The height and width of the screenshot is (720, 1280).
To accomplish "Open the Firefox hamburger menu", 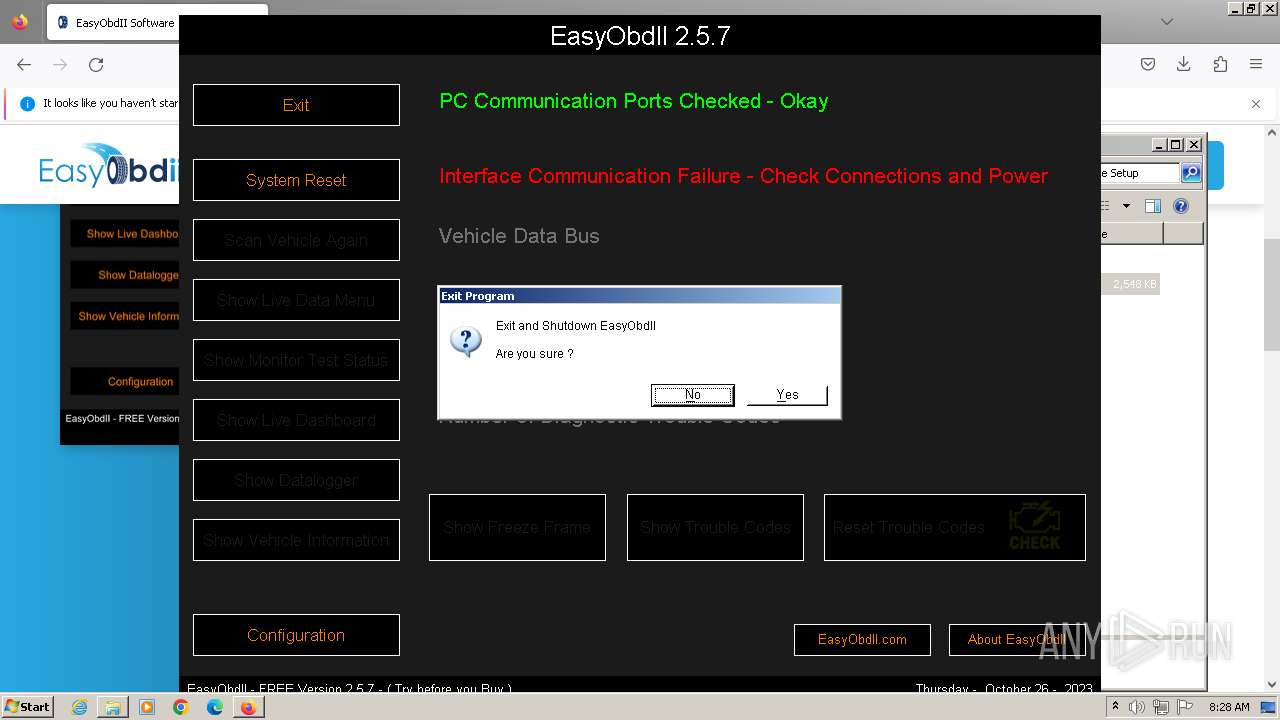I will coord(1256,64).
